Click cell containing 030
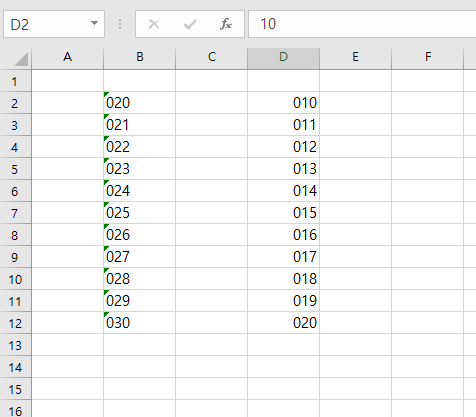The image size is (476, 417). point(140,323)
